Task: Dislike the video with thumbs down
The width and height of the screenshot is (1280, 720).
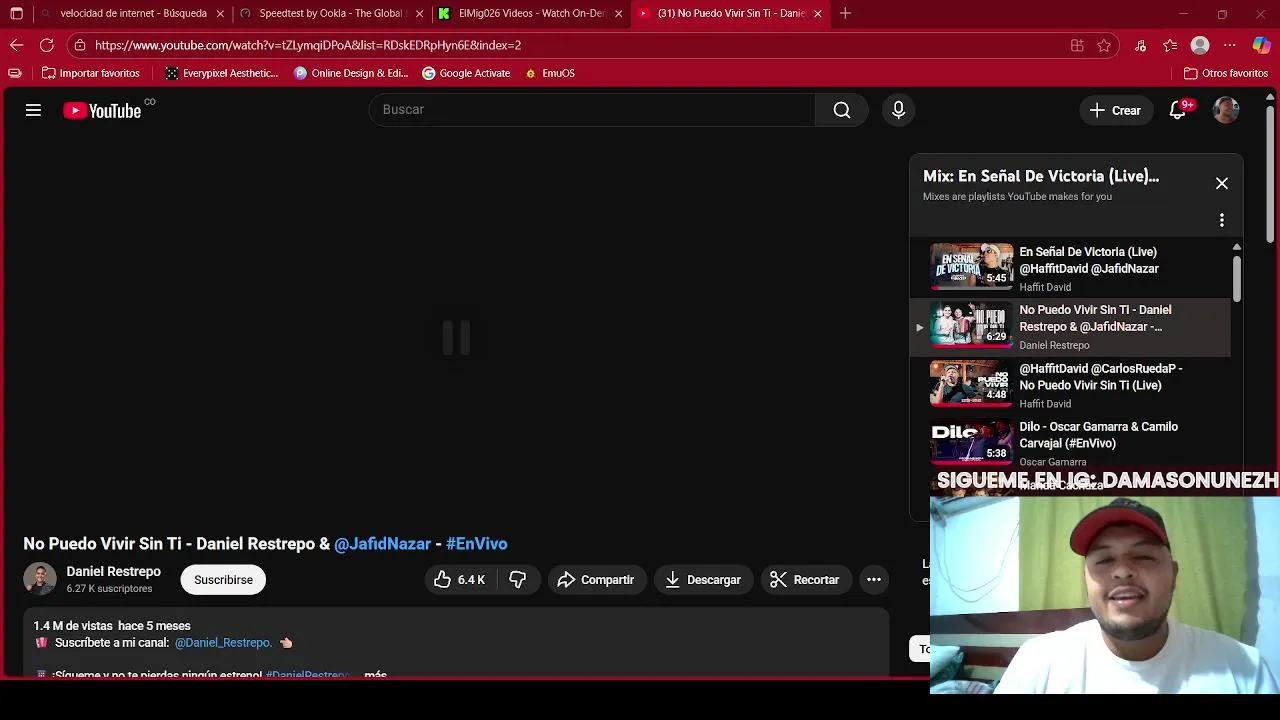Action: [x=517, y=580]
